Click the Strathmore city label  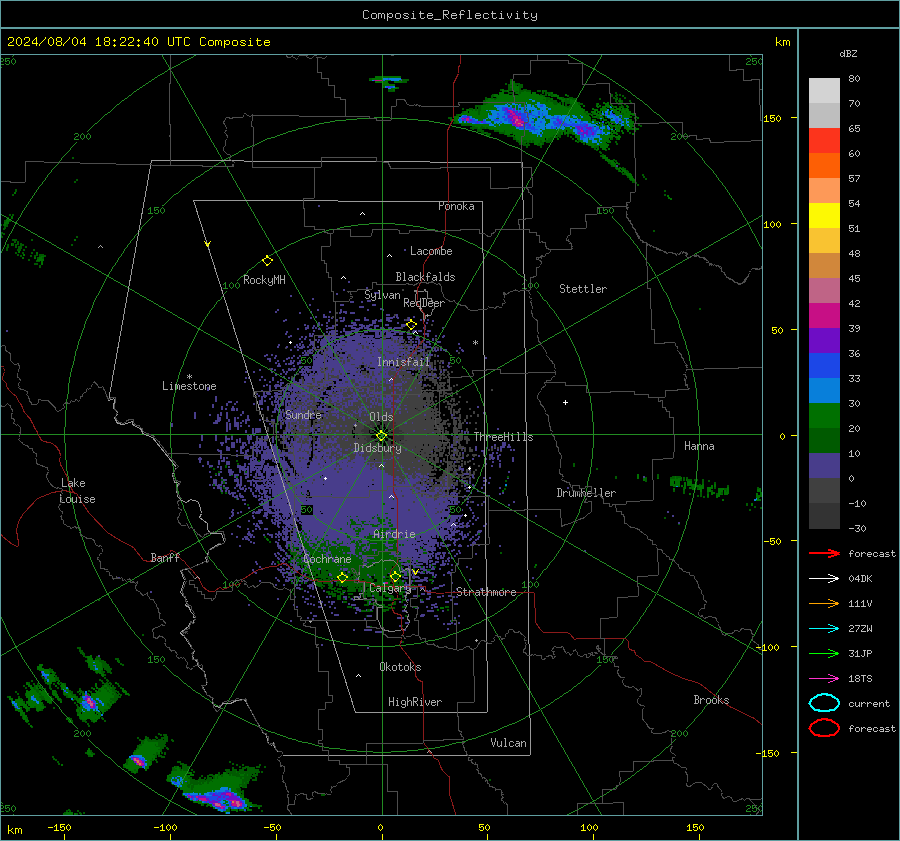(x=486, y=592)
